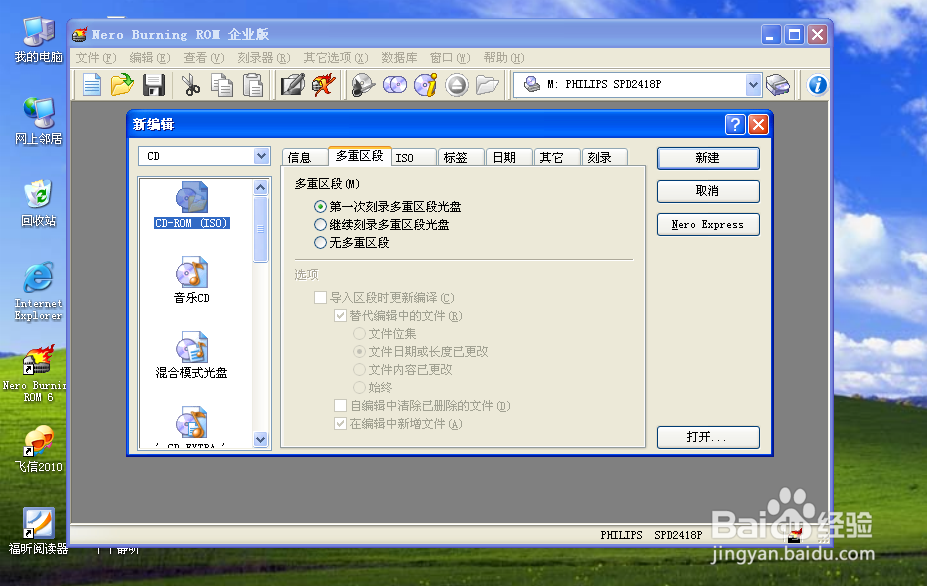
Task: Open the 数据库 menu
Action: [399, 58]
